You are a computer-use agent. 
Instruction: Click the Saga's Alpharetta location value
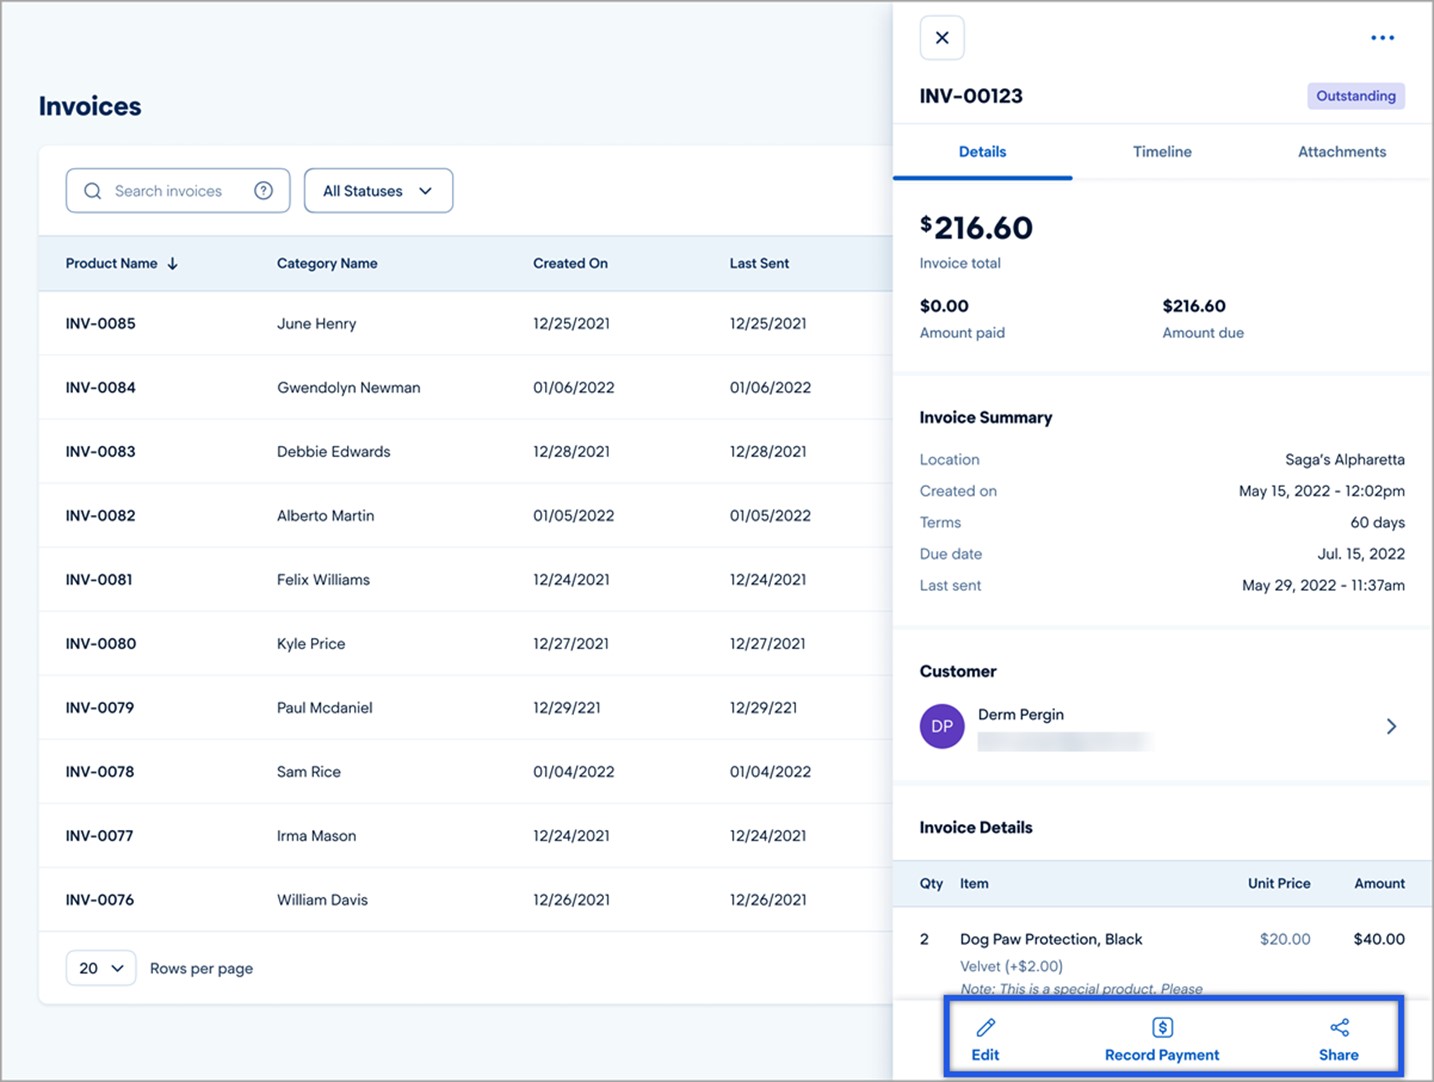point(1345,460)
